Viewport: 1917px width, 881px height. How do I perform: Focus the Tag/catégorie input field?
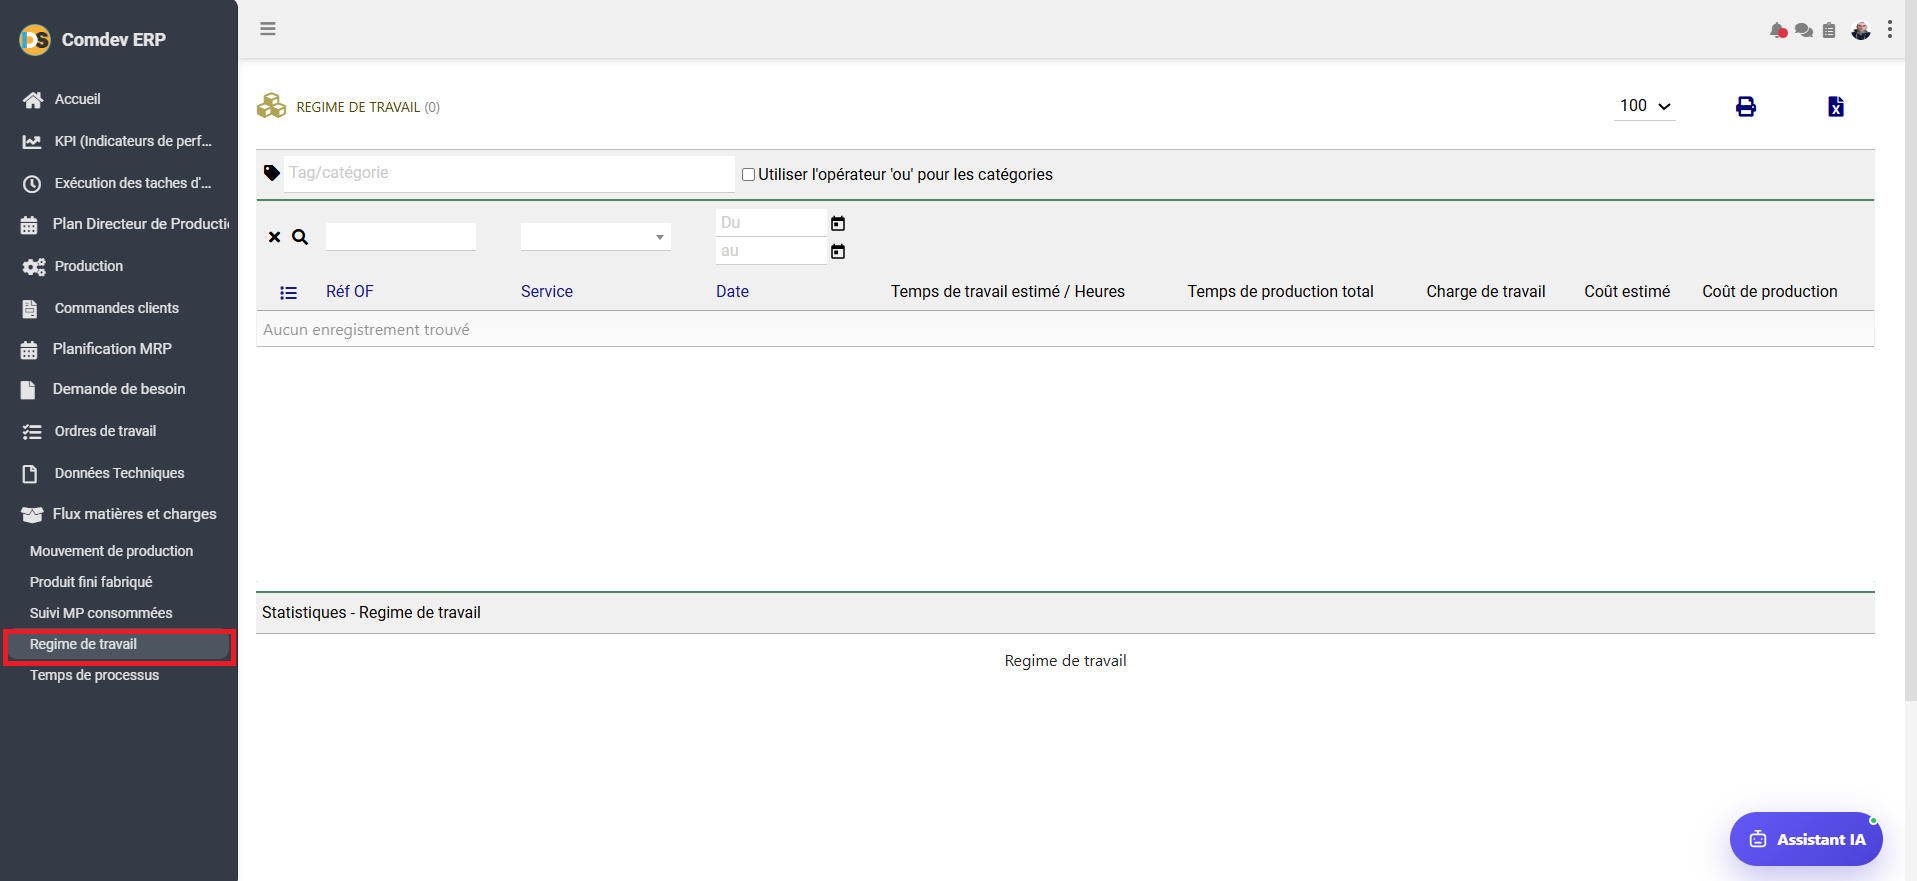click(x=510, y=173)
